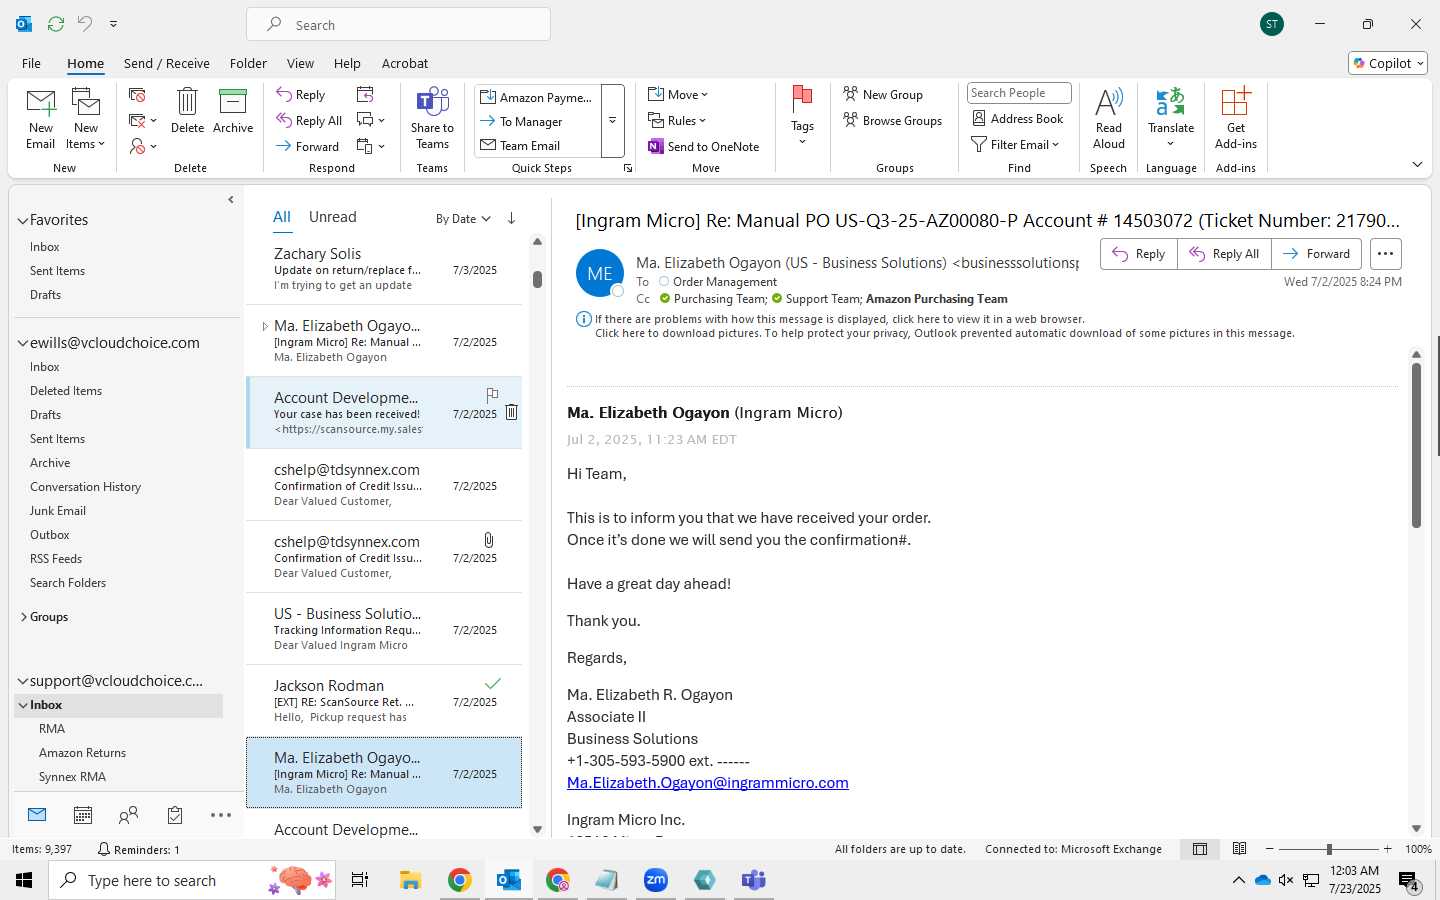Open the Translate menu
Screen dimensions: 1440x900
(x=1171, y=118)
